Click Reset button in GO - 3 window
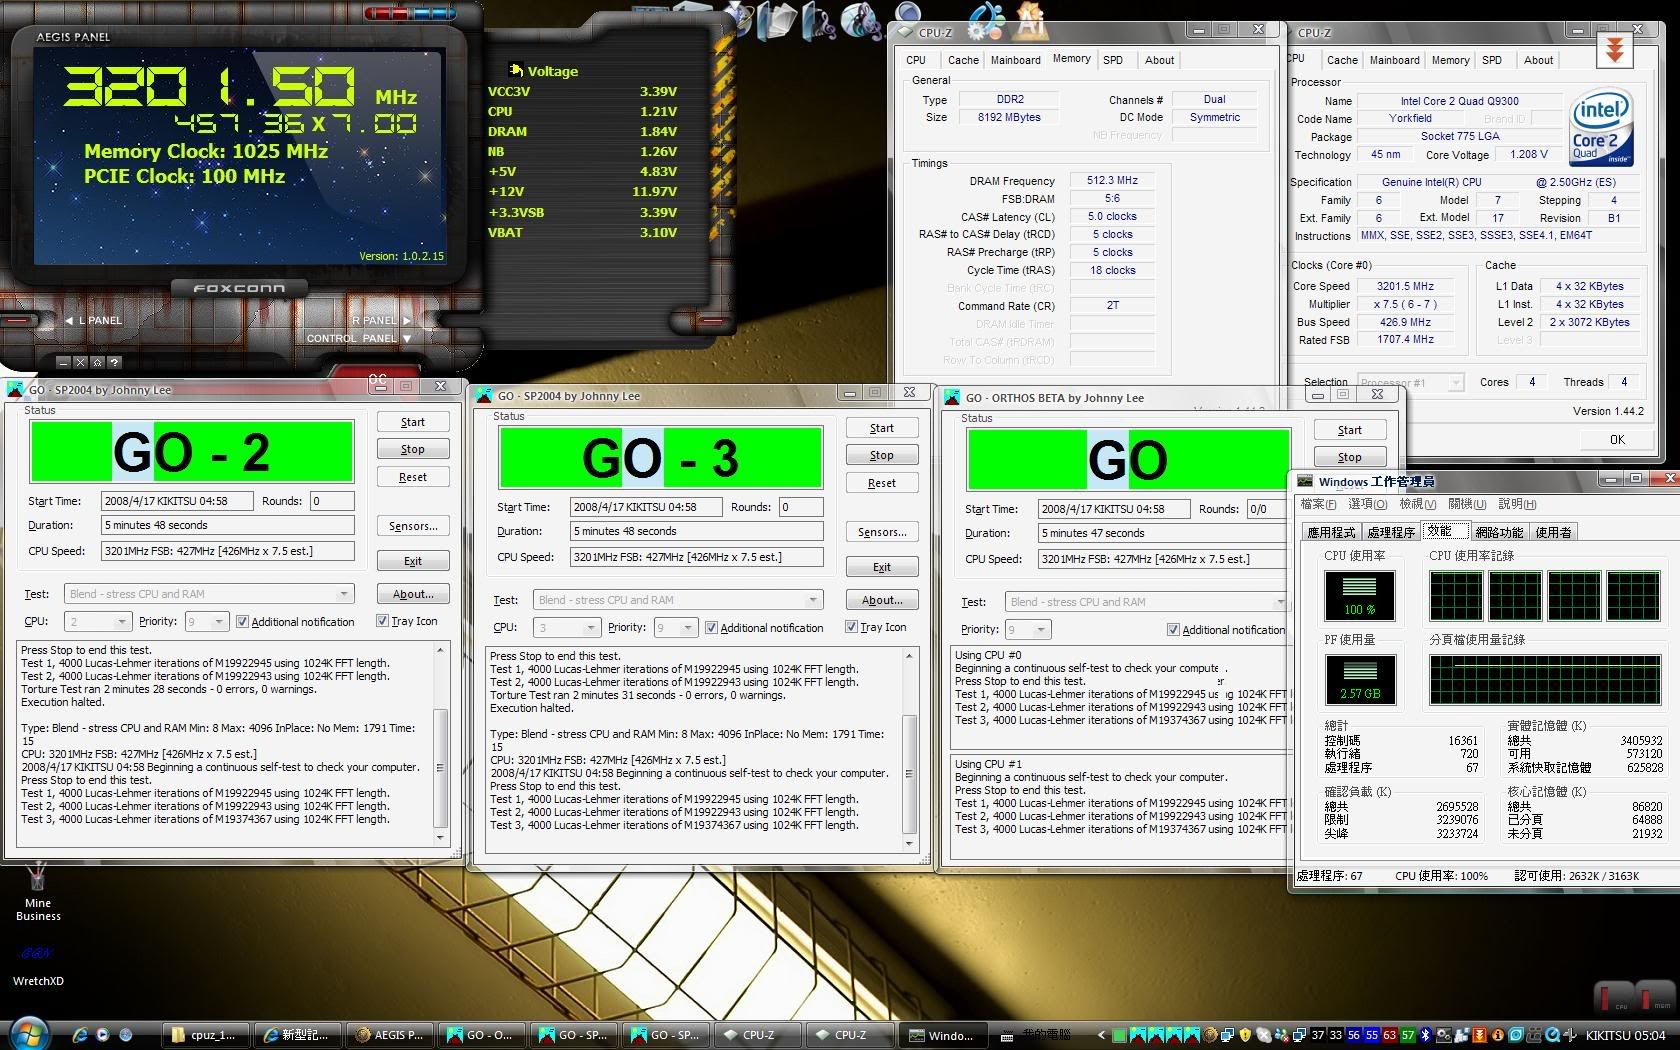 (881, 483)
